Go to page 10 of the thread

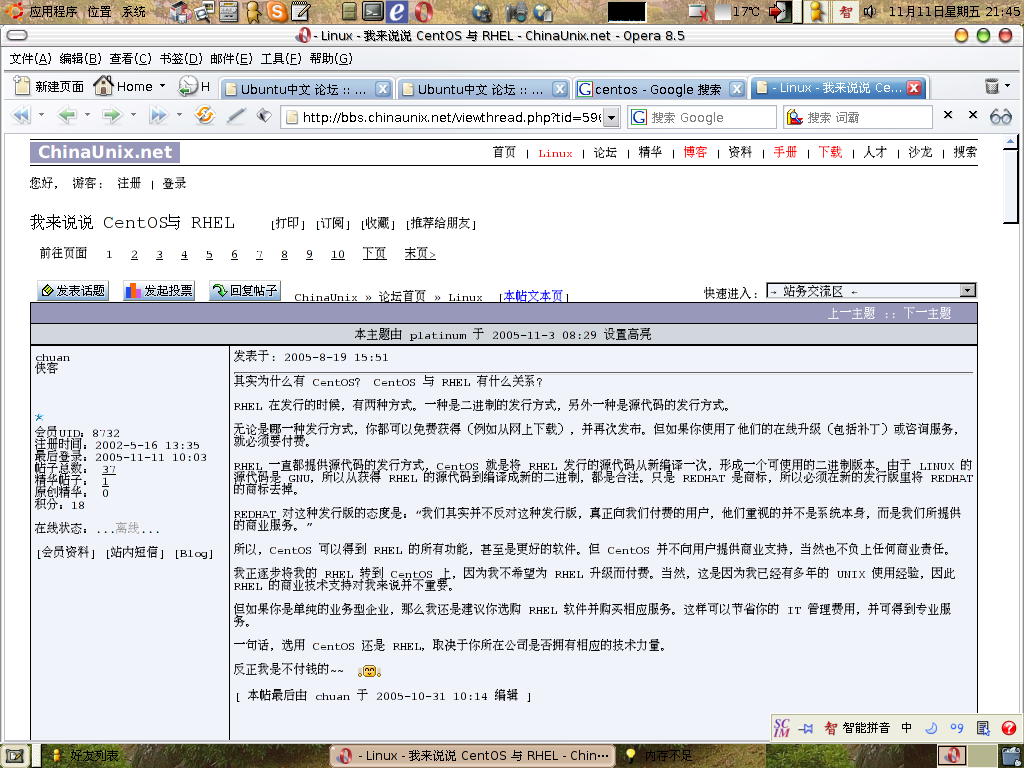(338, 254)
